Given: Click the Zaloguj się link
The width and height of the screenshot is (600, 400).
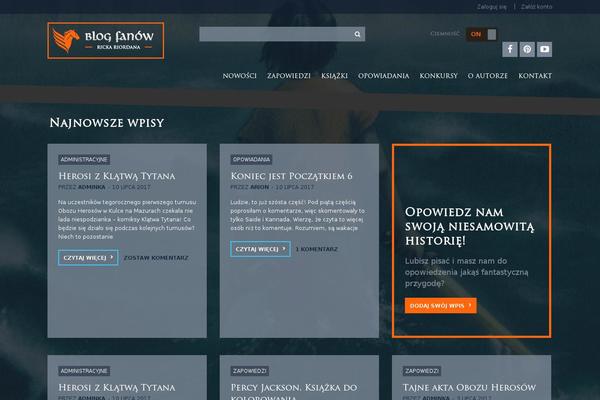Looking at the screenshot, I should 492,7.
